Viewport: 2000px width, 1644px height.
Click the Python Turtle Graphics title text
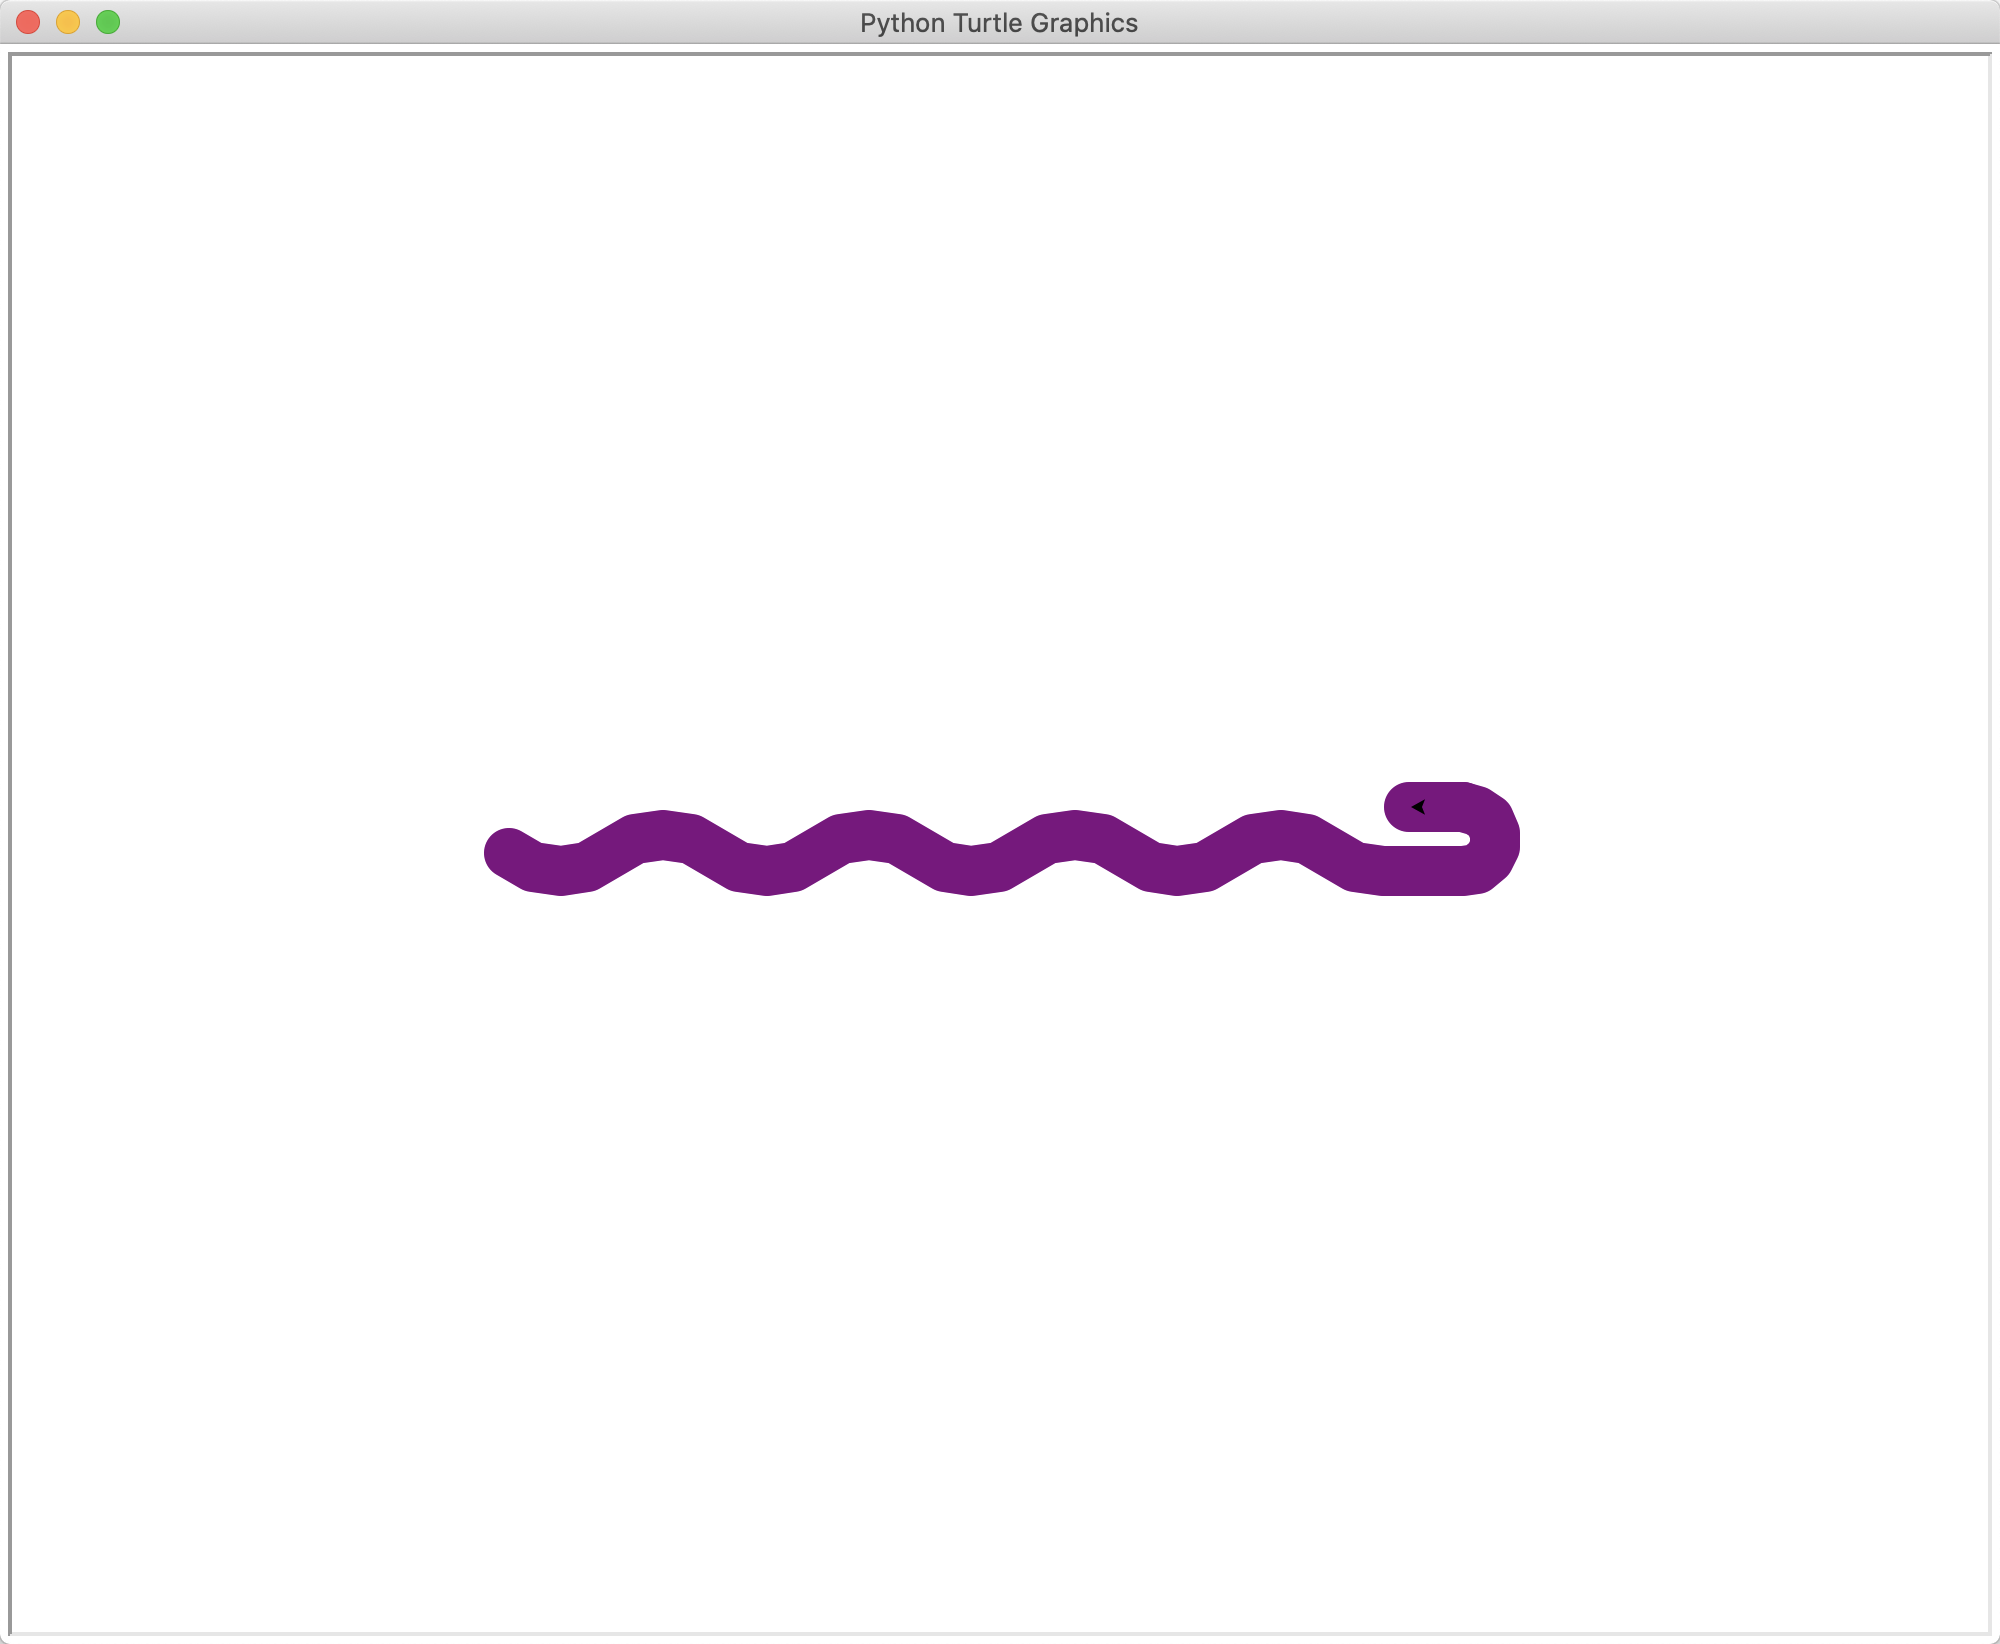pyautogui.click(x=998, y=23)
